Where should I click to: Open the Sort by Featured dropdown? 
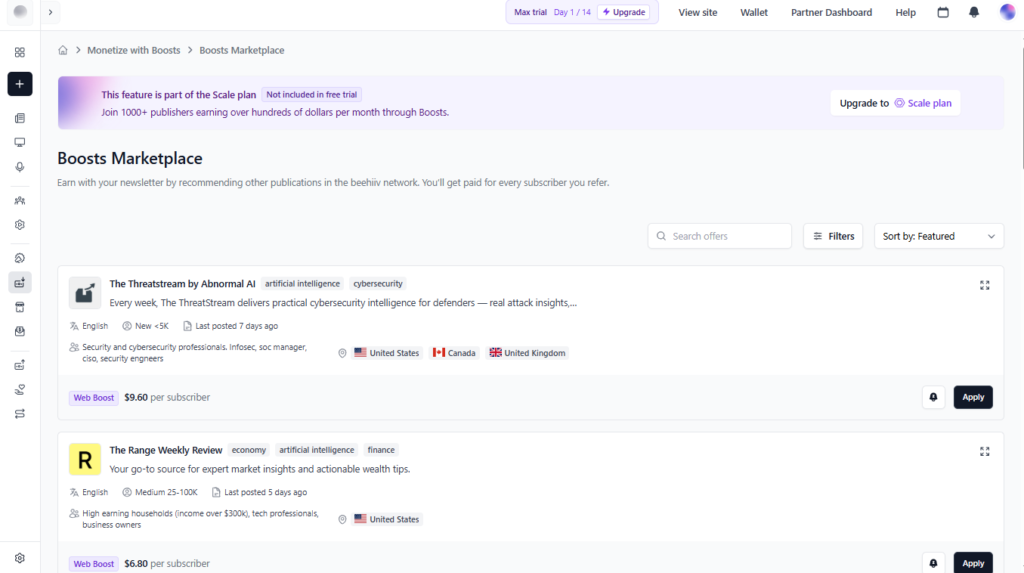(938, 237)
